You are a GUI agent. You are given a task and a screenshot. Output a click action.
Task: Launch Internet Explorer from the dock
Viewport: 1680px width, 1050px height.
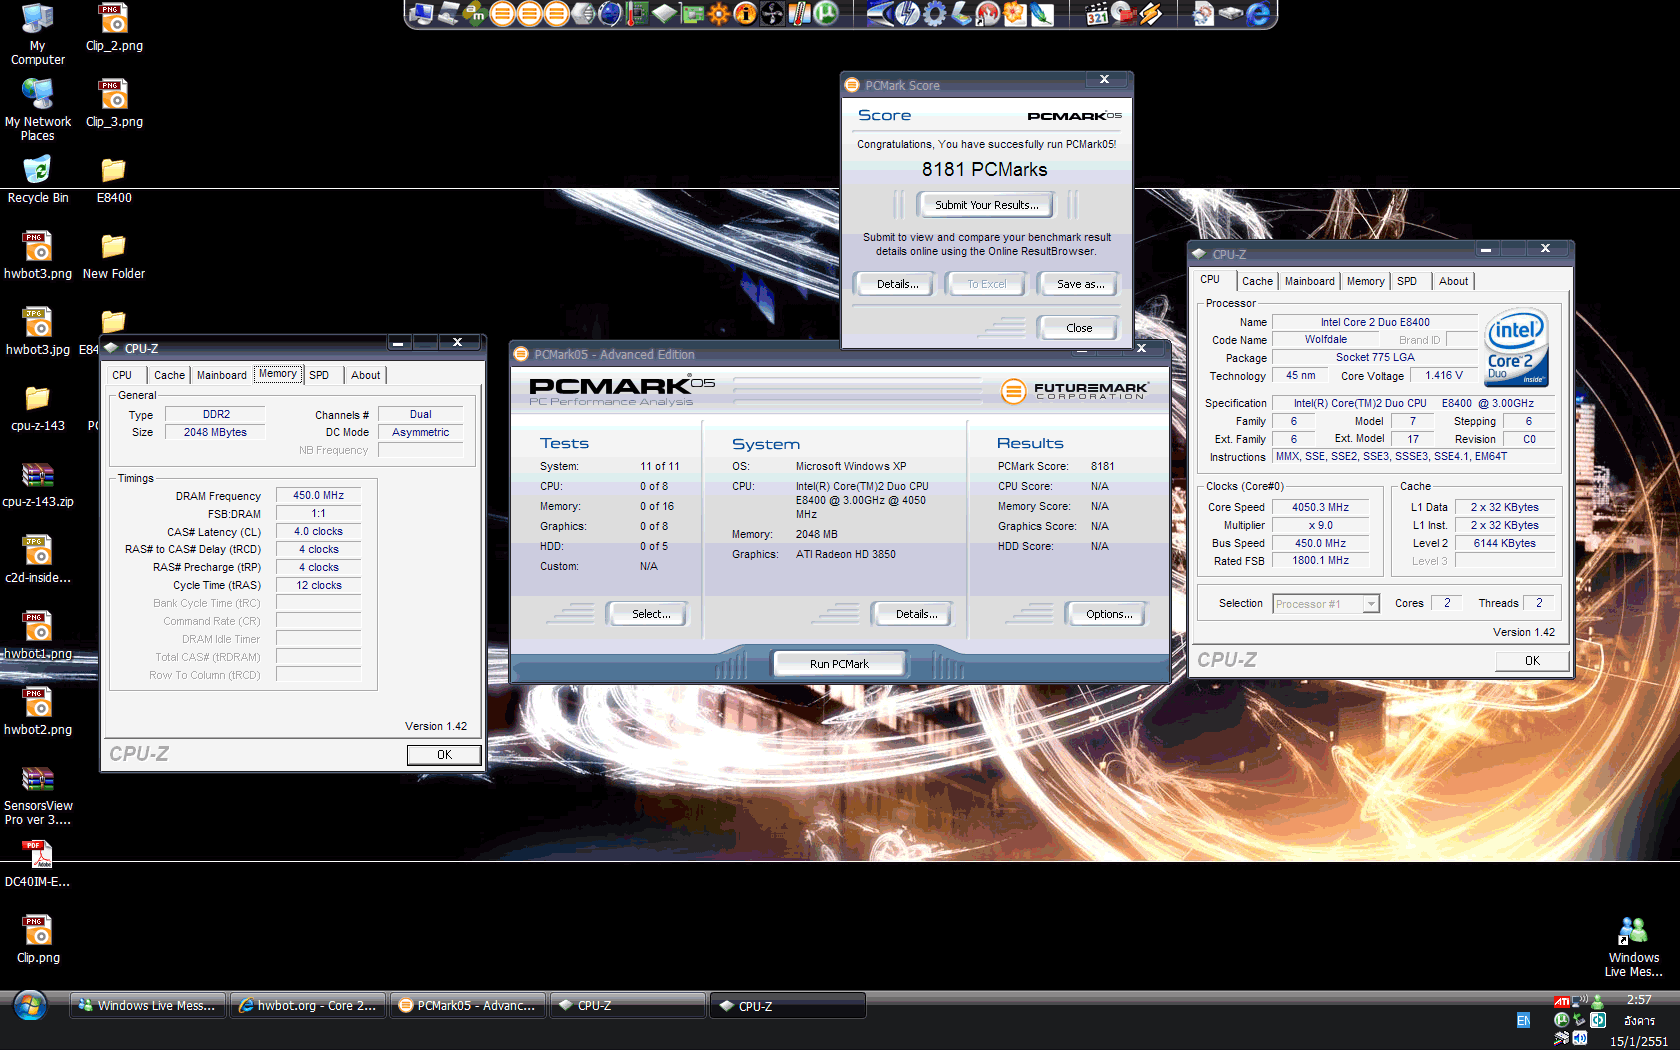click(1259, 14)
